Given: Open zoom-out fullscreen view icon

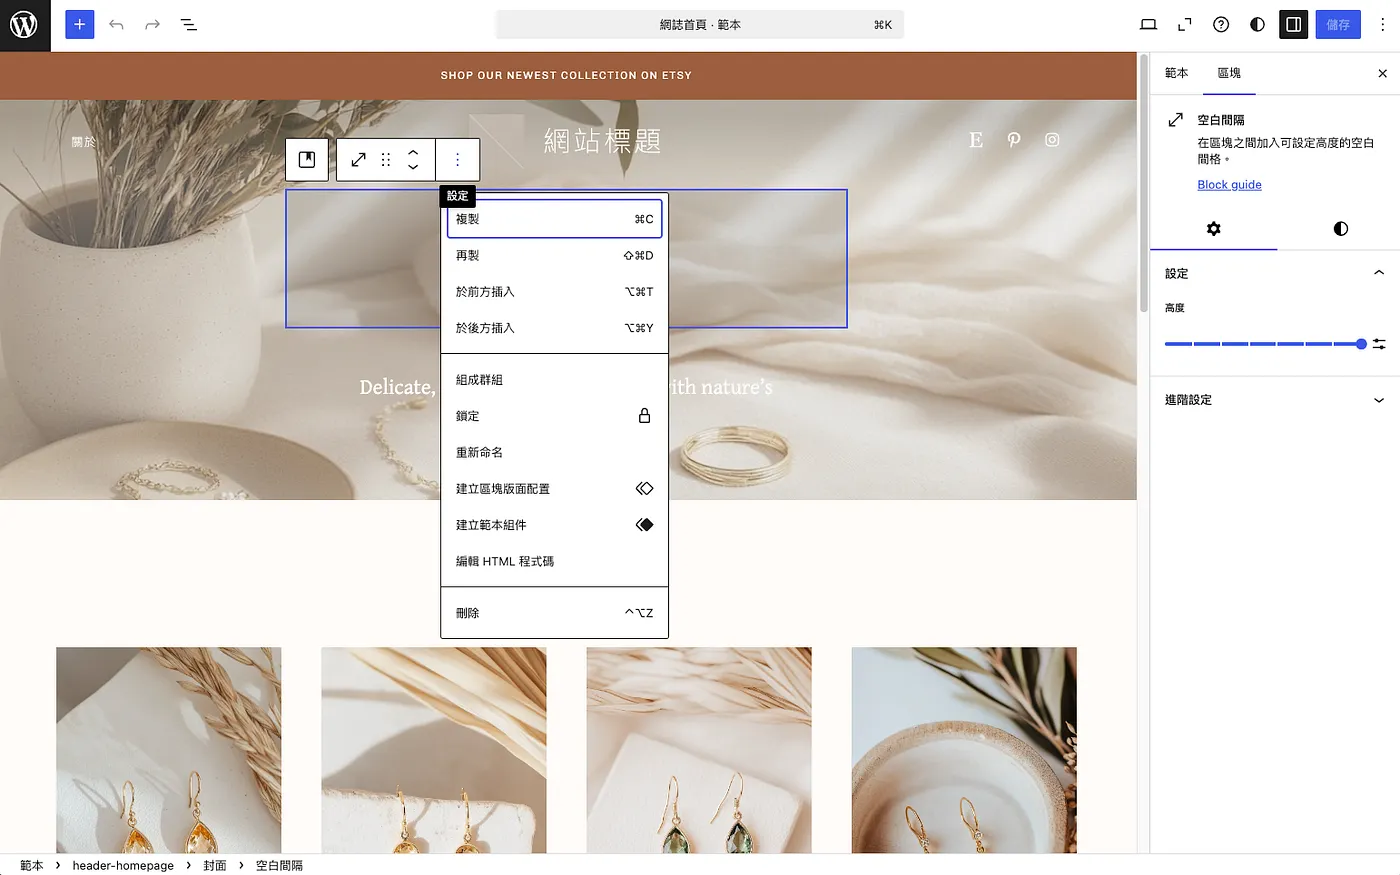Looking at the screenshot, I should pos(1185,25).
